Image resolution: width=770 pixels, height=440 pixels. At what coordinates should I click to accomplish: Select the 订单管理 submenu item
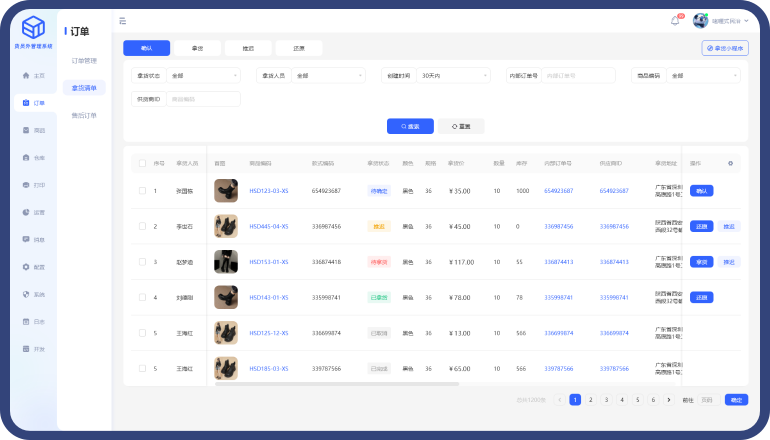pos(84,61)
